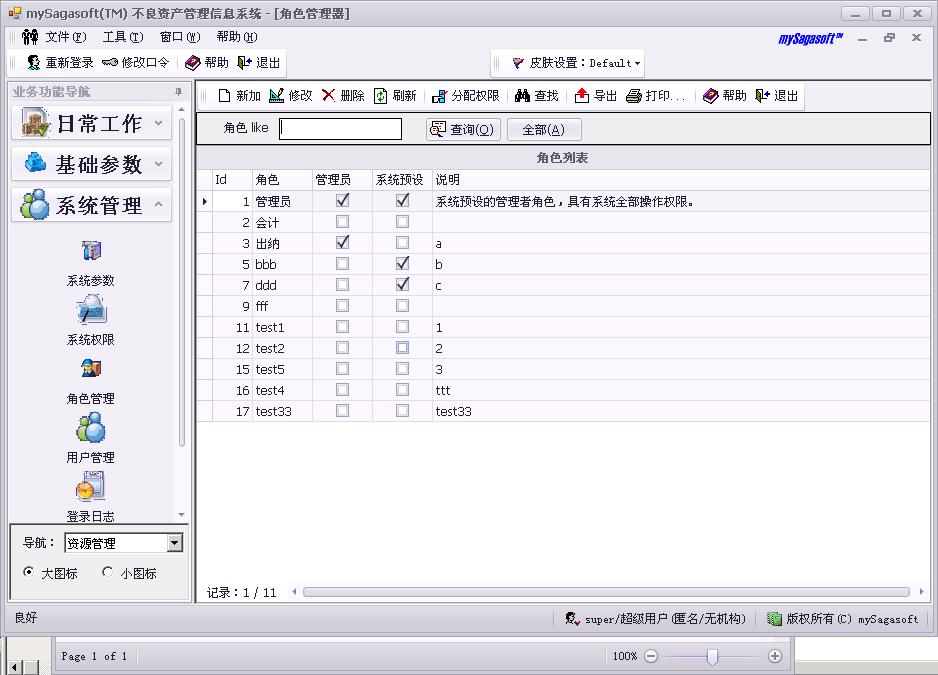Open the 工具(T) menu
The width and height of the screenshot is (938, 675).
pos(123,37)
